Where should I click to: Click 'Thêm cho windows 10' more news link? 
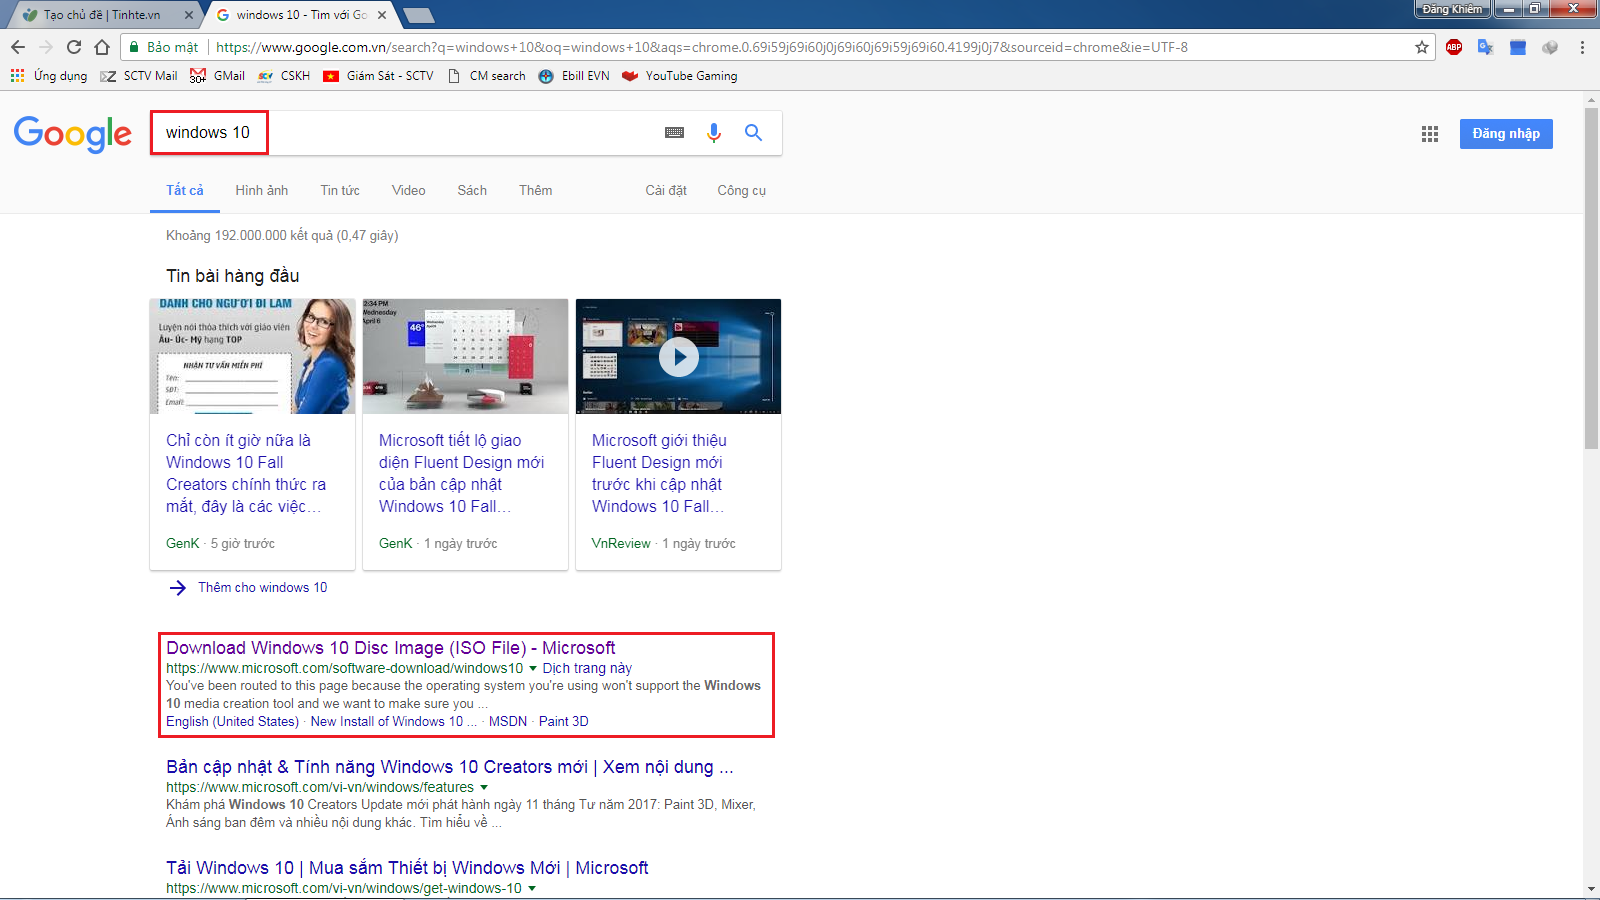[262, 588]
